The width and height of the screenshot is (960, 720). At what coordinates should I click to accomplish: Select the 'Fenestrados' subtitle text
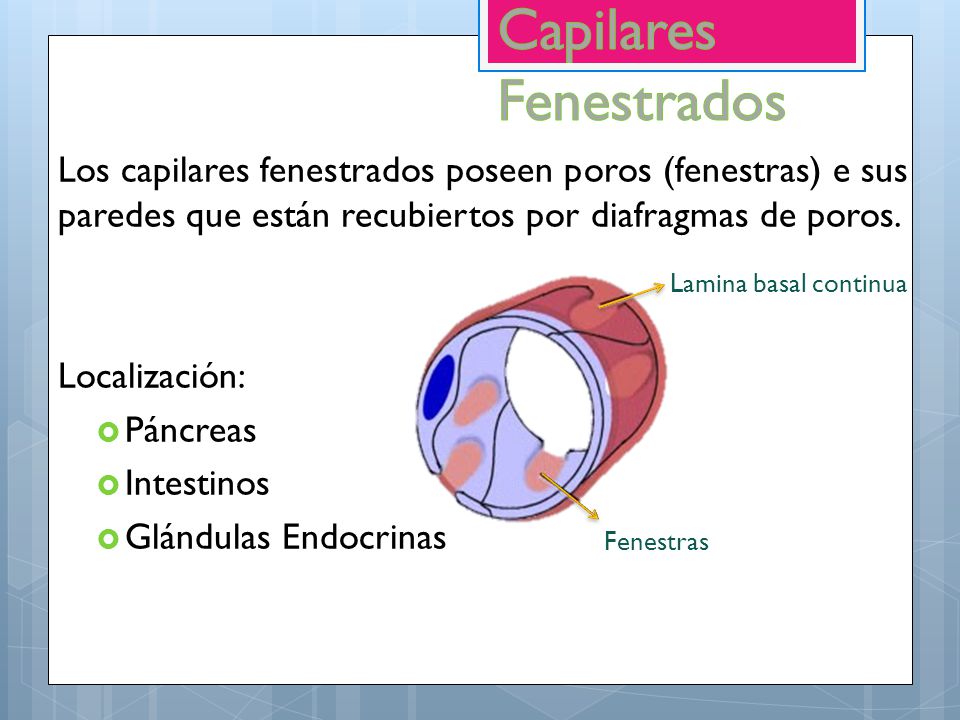(642, 101)
